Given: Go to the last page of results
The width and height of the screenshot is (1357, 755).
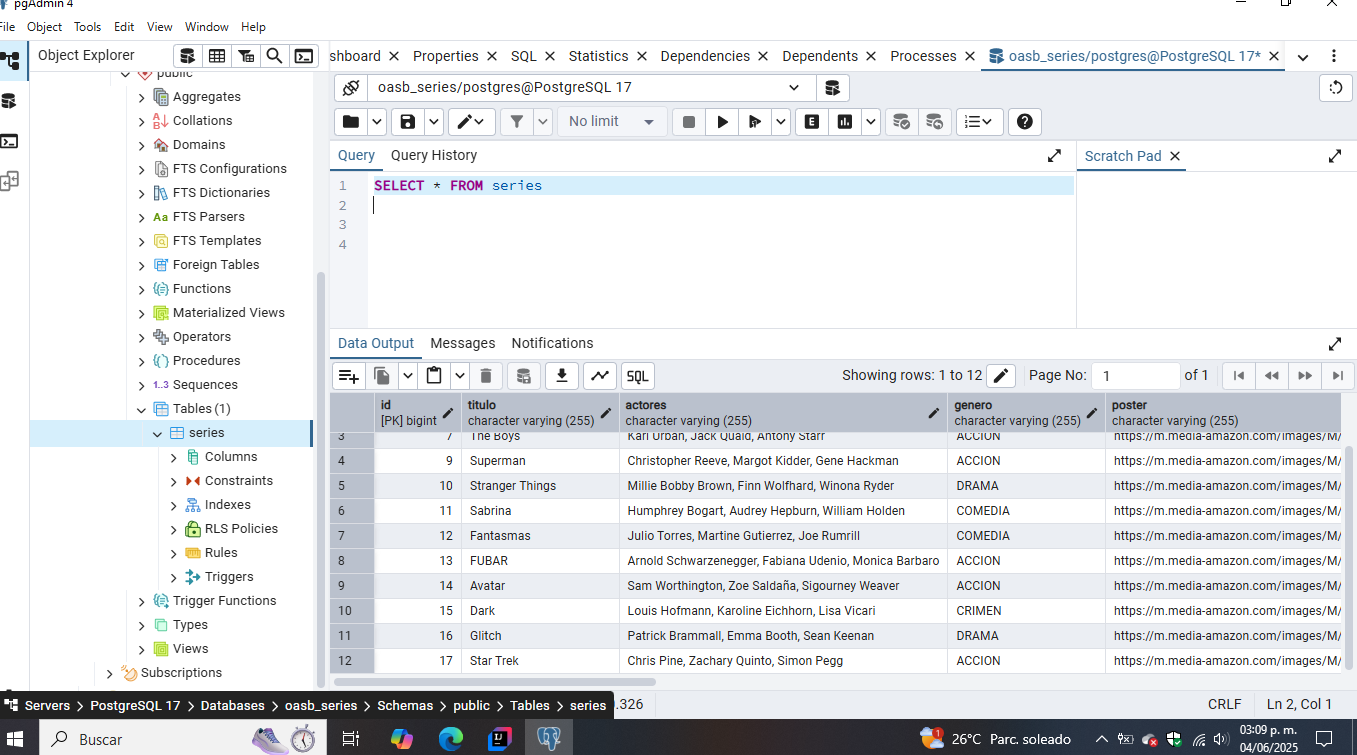Looking at the screenshot, I should (1338, 376).
